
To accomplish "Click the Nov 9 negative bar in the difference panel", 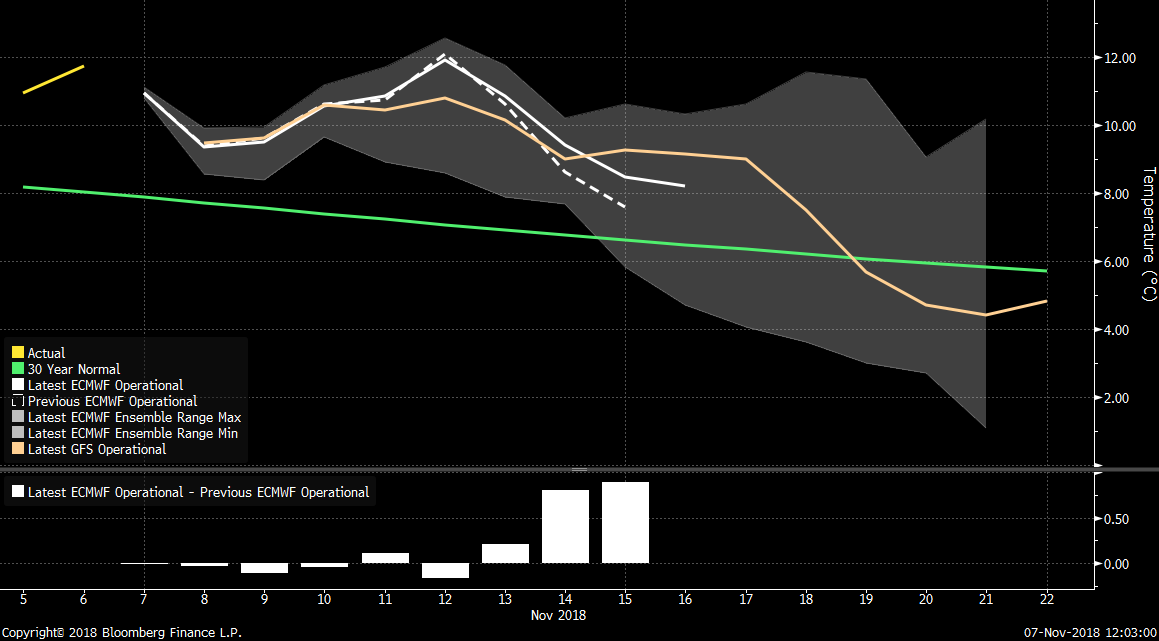I will pos(265,569).
